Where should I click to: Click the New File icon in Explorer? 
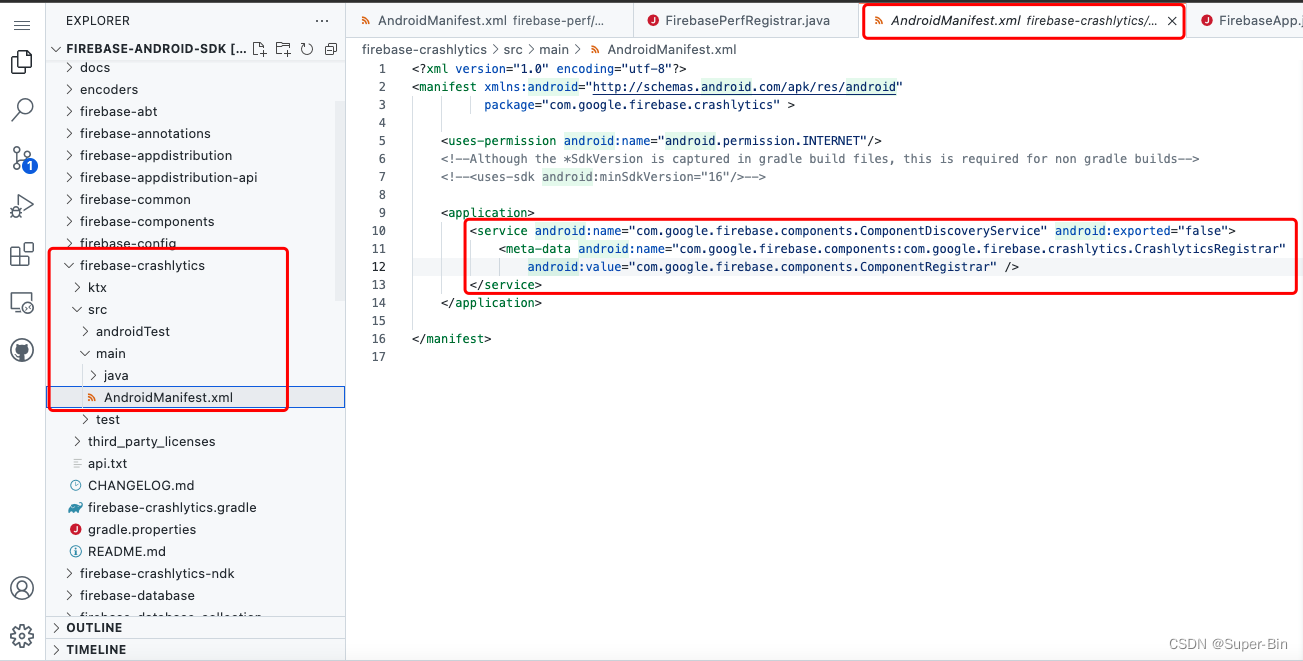pyautogui.click(x=260, y=48)
